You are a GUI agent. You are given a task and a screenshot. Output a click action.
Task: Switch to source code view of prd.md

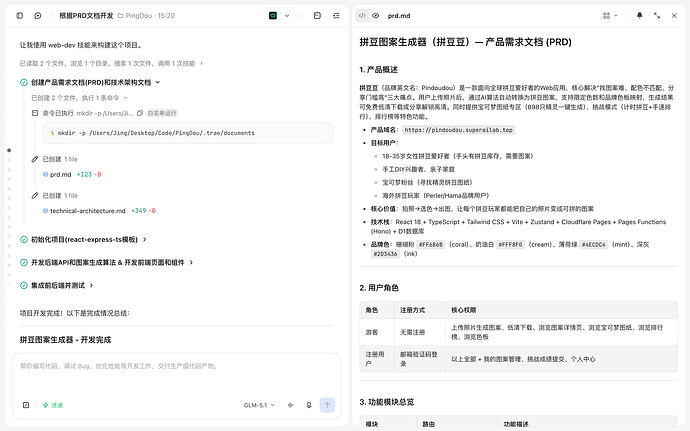tap(362, 15)
